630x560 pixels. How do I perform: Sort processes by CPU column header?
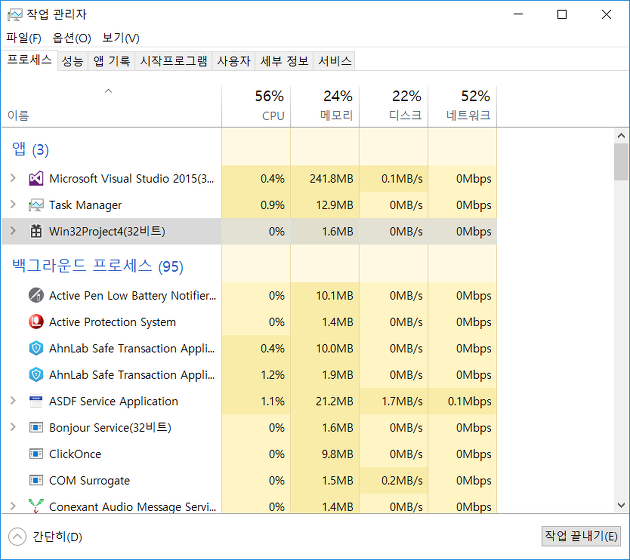pyautogui.click(x=256, y=106)
